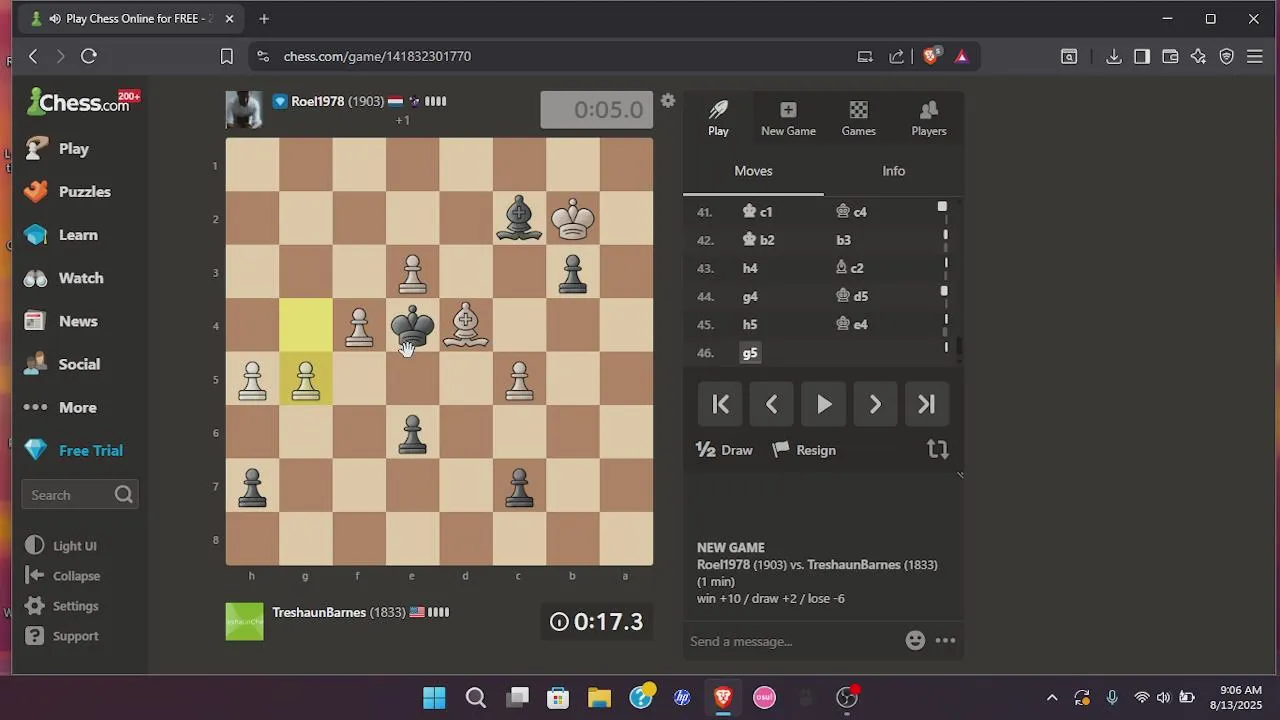Screen dimensions: 1280x720
Task: Click the black bishop on c2
Action: coord(519,219)
